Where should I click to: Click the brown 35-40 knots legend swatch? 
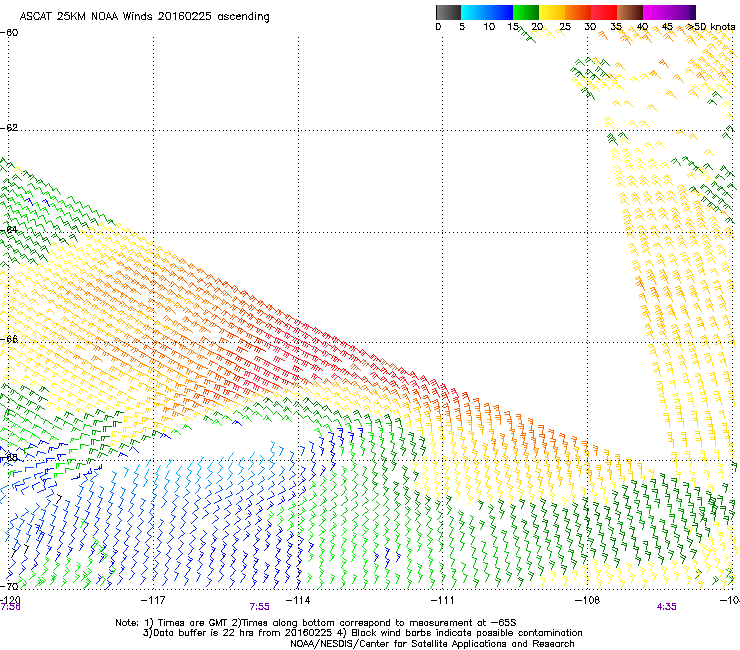[x=630, y=12]
